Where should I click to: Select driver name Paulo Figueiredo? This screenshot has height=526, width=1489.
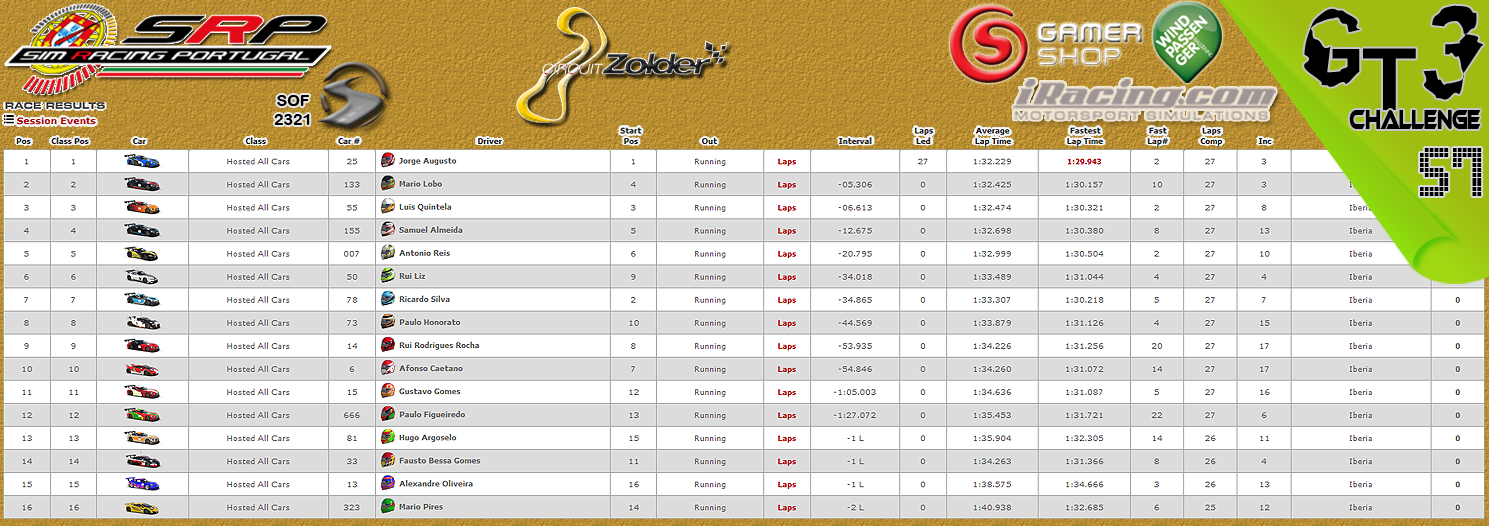tap(432, 415)
